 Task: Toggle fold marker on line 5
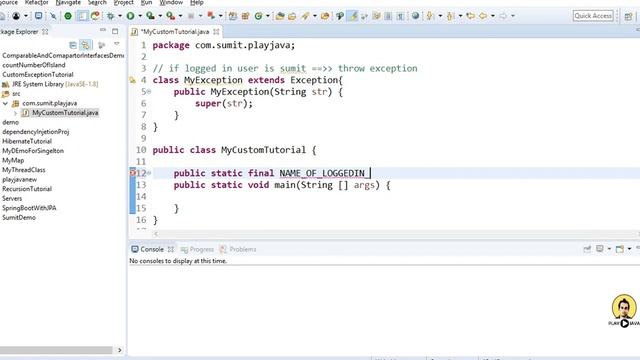click(149, 92)
